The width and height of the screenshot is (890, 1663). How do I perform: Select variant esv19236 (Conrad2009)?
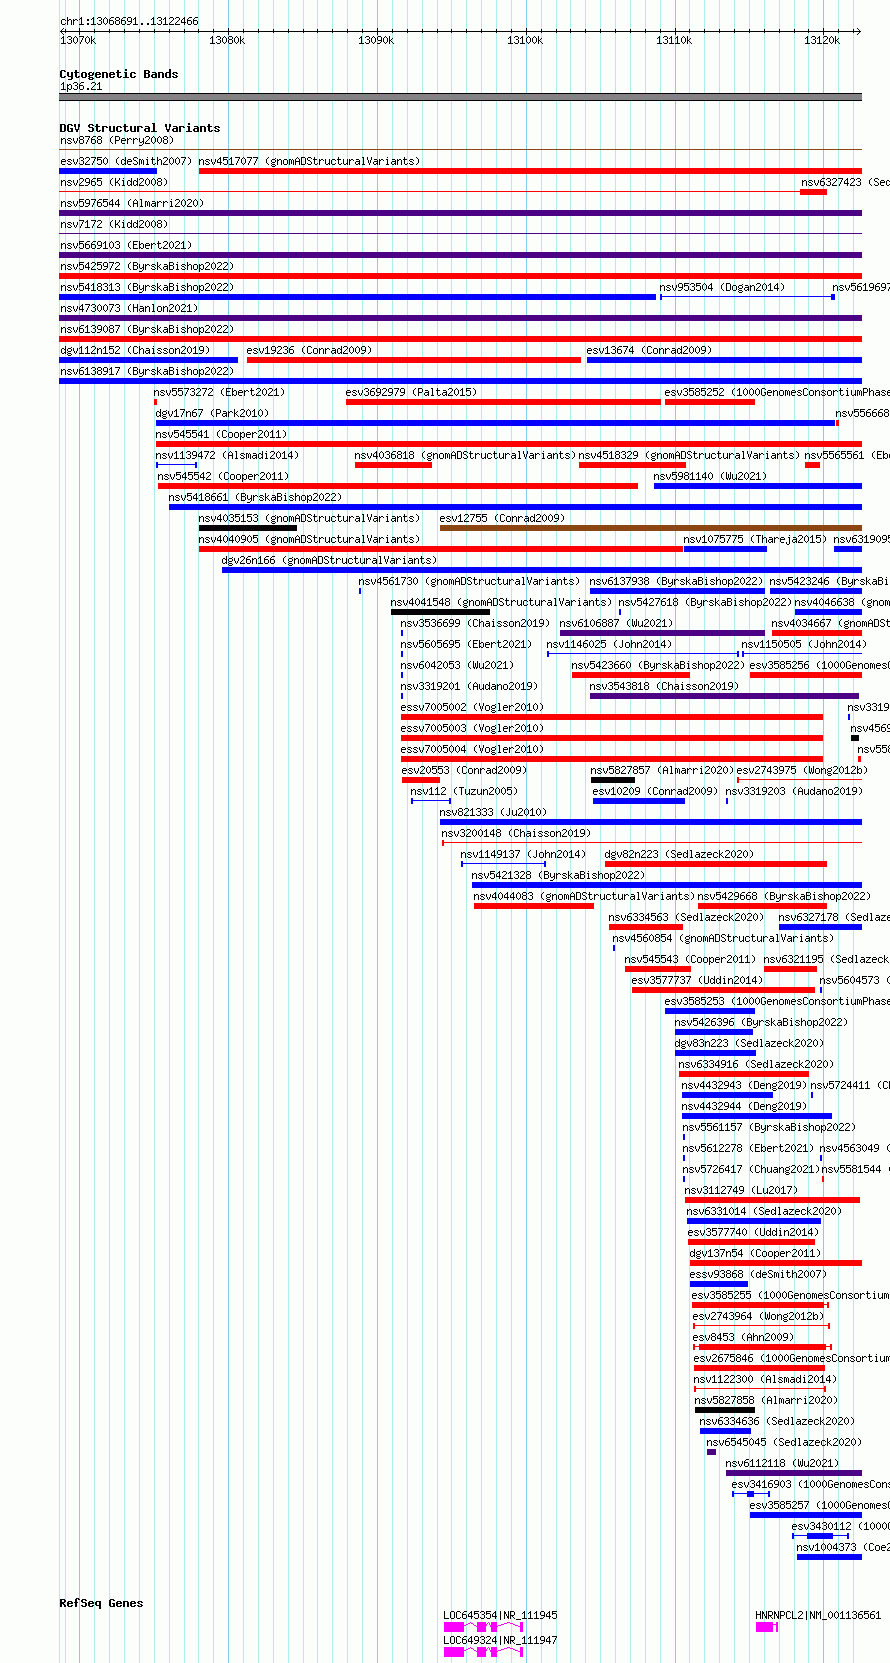click(x=309, y=350)
